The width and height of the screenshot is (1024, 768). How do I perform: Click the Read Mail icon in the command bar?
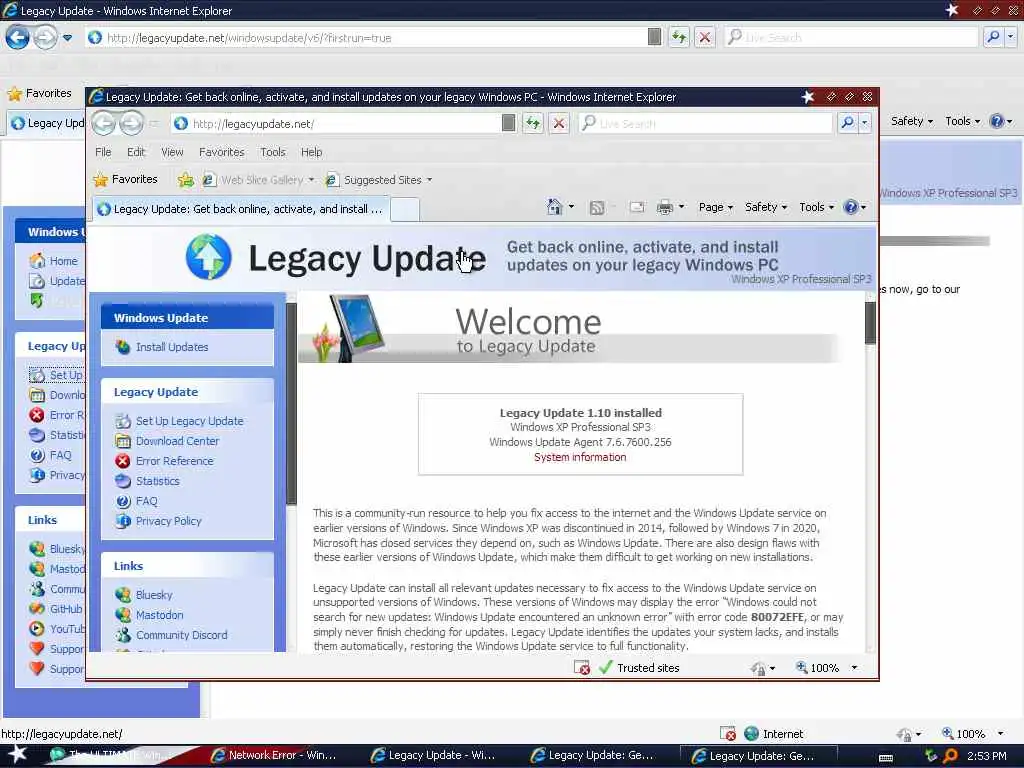point(637,208)
